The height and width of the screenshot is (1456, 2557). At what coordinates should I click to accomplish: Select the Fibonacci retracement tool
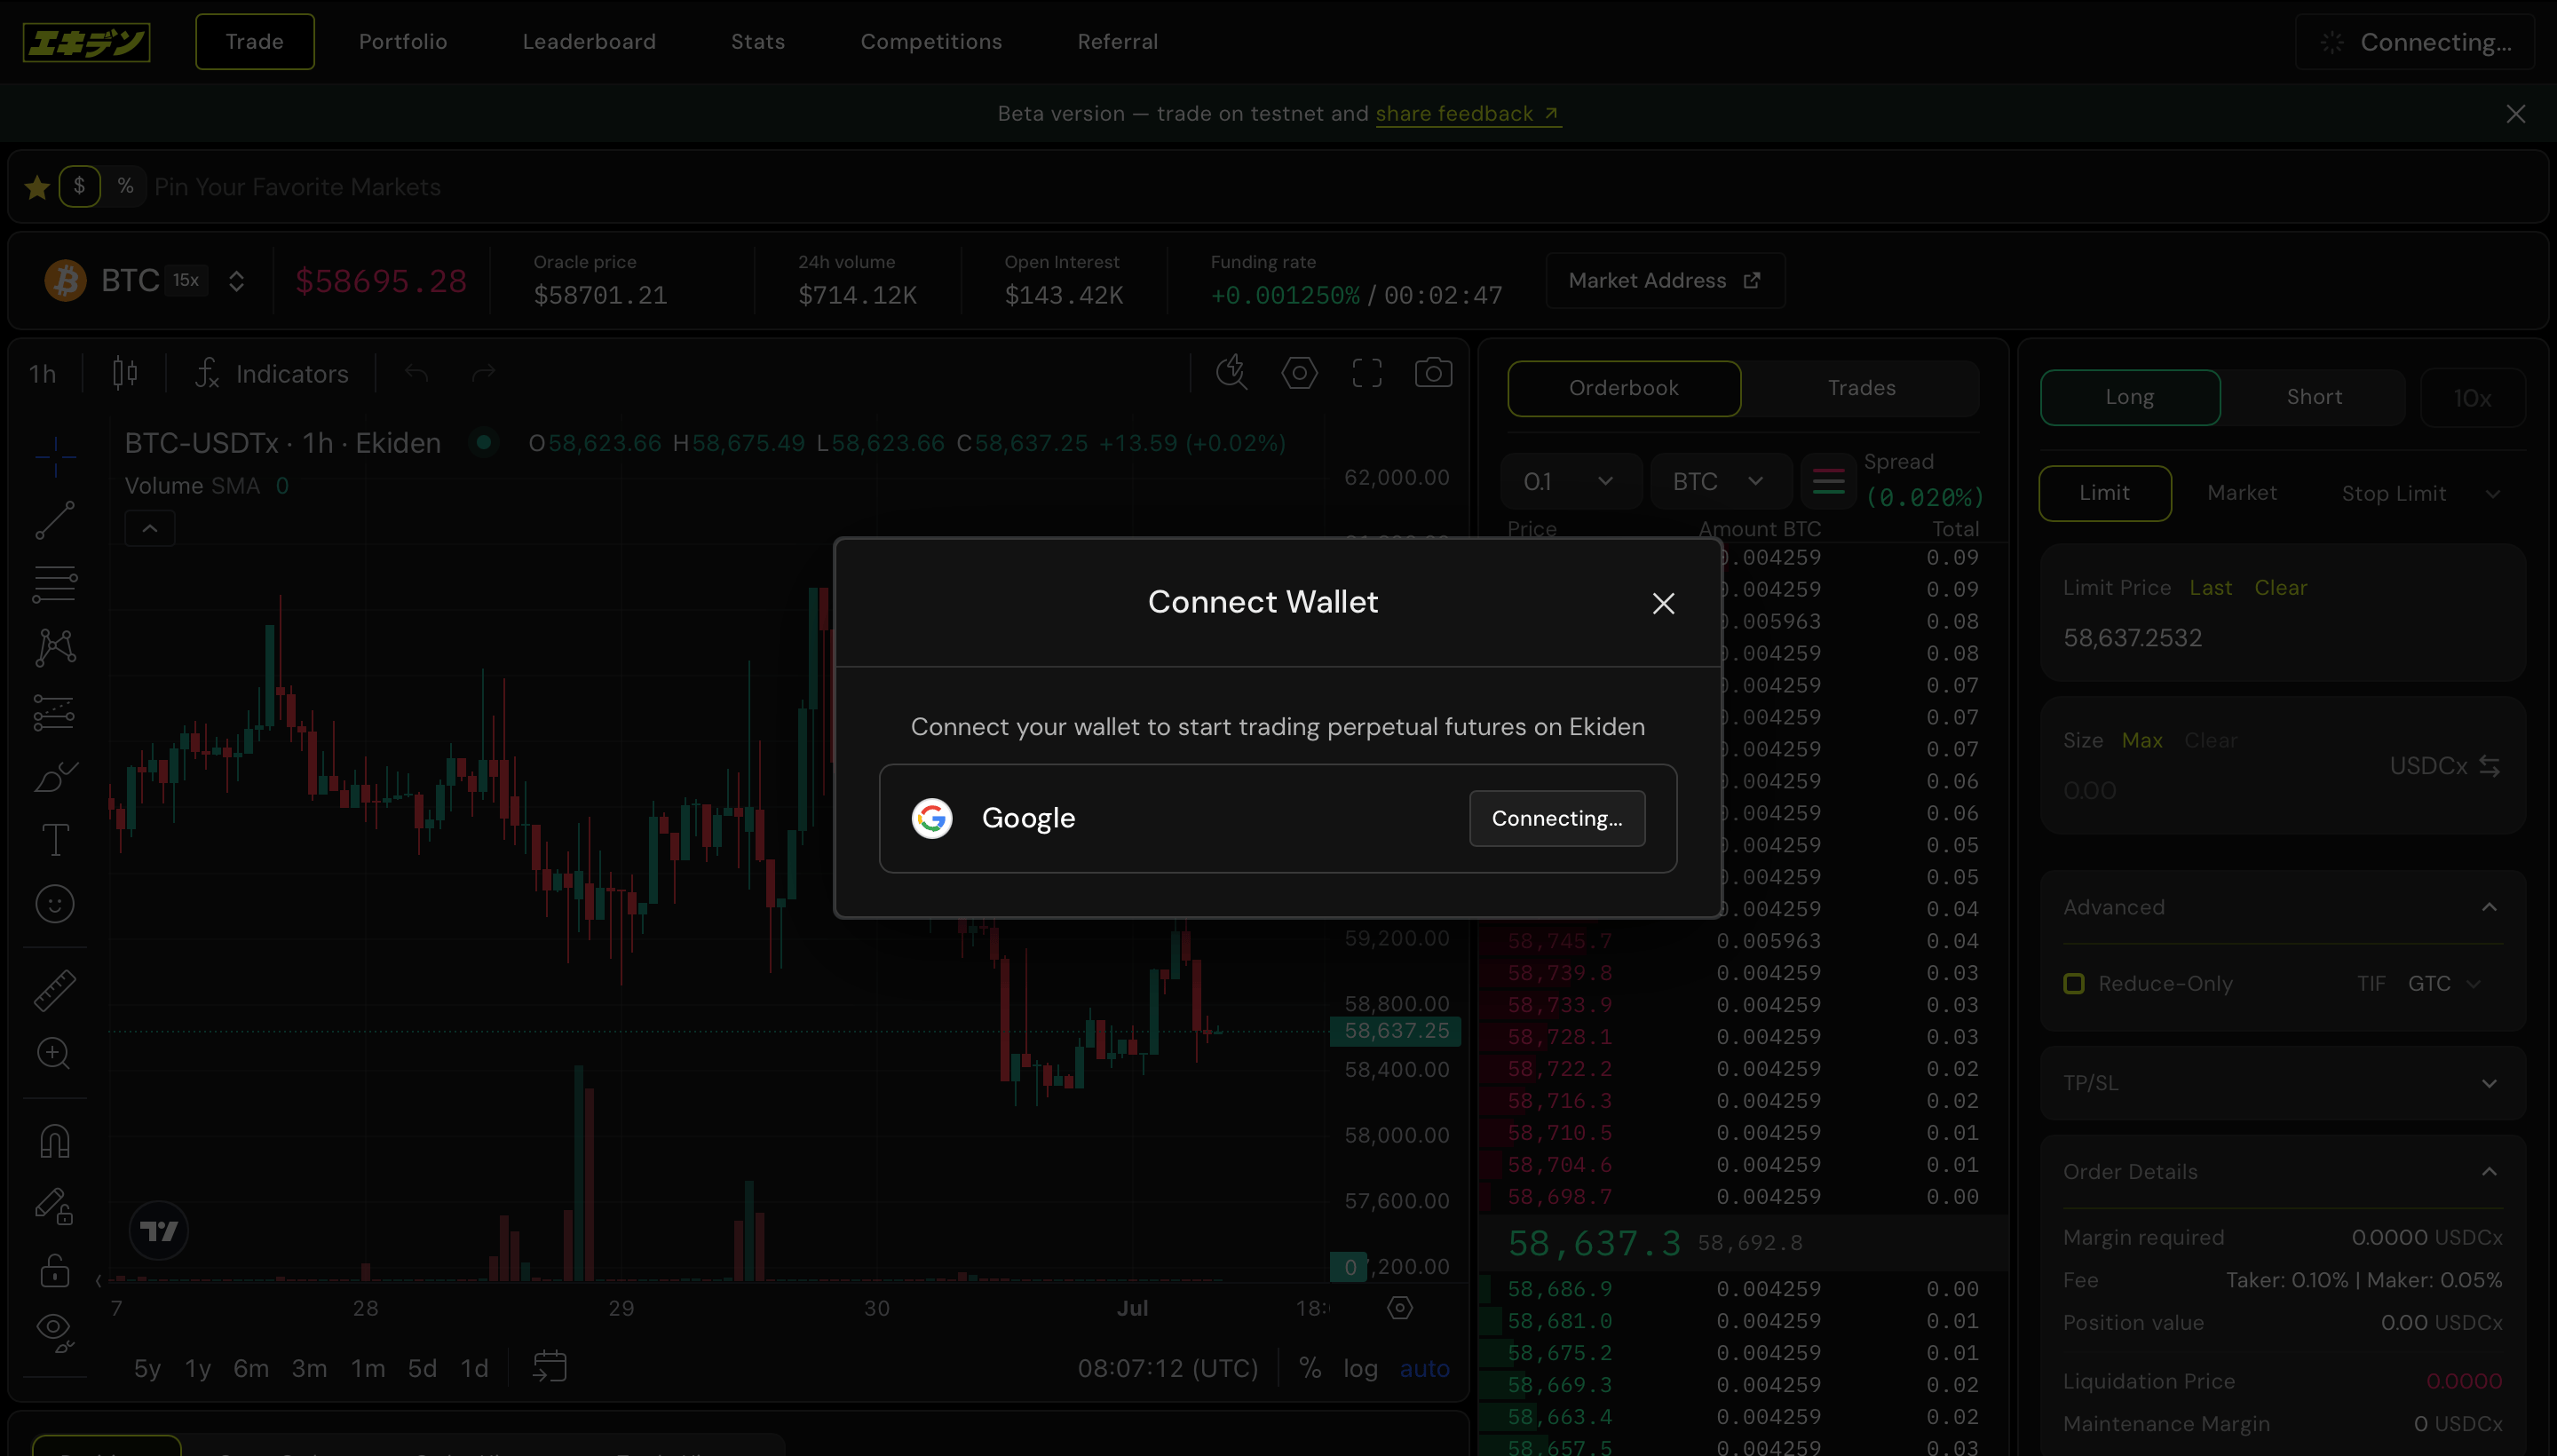55,585
